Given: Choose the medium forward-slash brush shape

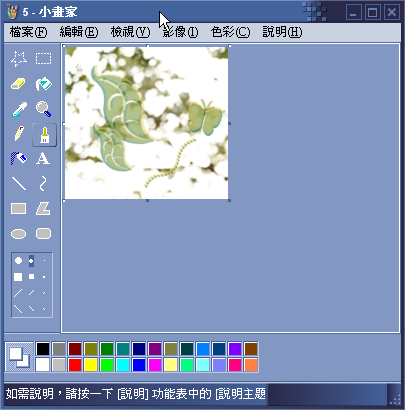Looking at the screenshot, I should [x=31, y=293].
